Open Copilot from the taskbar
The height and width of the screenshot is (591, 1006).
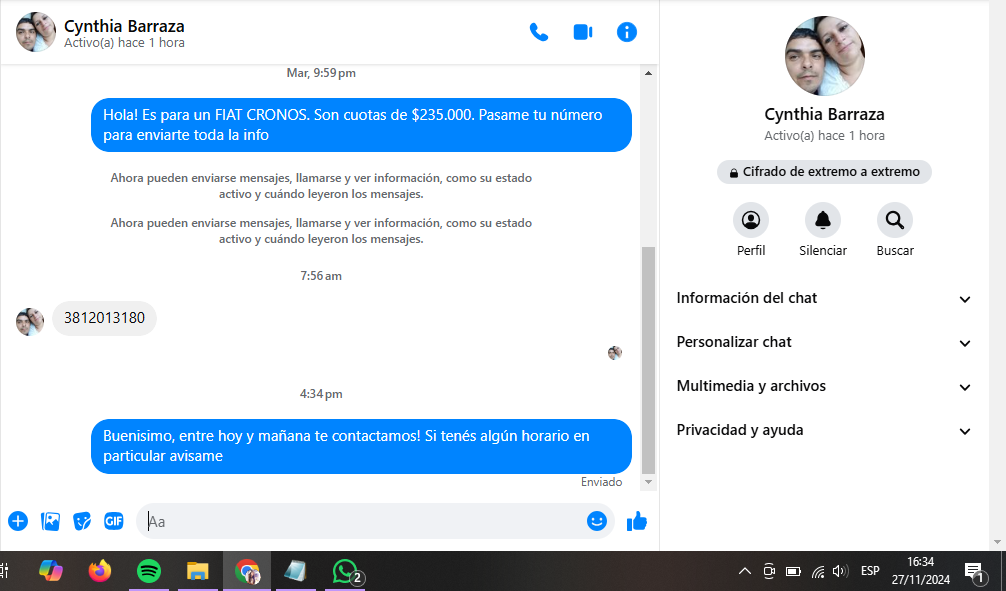point(51,570)
